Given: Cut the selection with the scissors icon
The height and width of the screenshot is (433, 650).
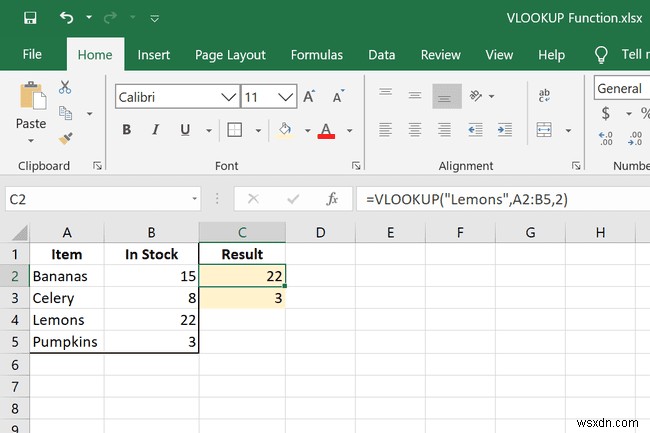Looking at the screenshot, I should coord(65,87).
